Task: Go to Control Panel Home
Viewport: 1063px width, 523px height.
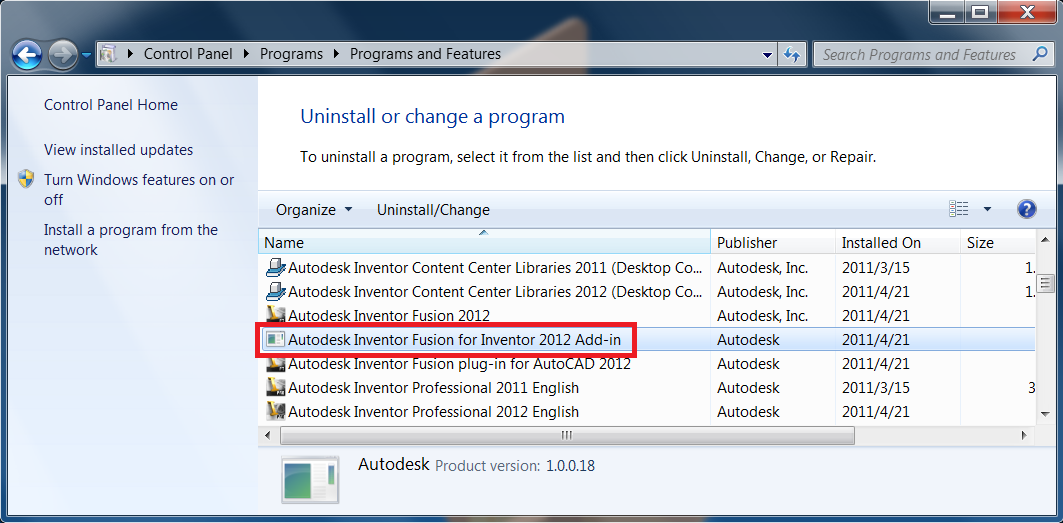Action: coord(111,105)
